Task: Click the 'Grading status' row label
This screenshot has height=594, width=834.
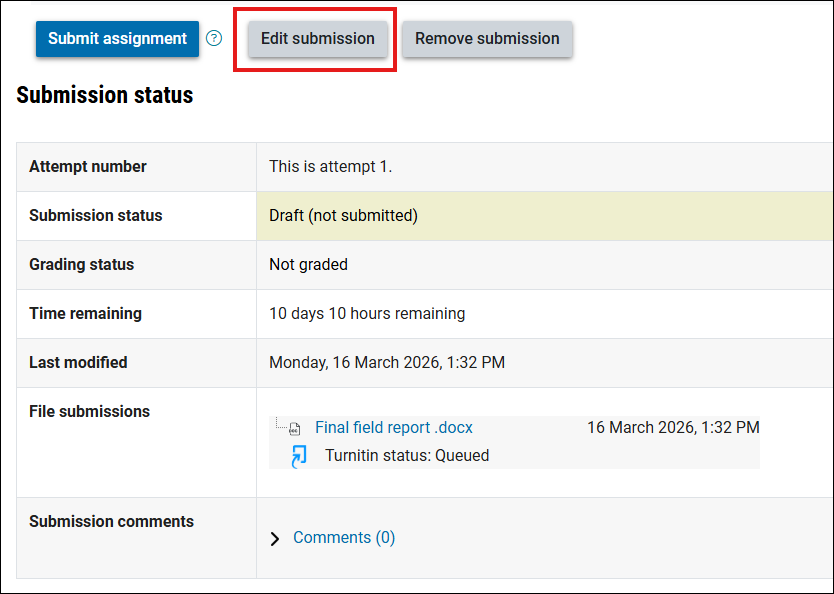Action: click(81, 265)
